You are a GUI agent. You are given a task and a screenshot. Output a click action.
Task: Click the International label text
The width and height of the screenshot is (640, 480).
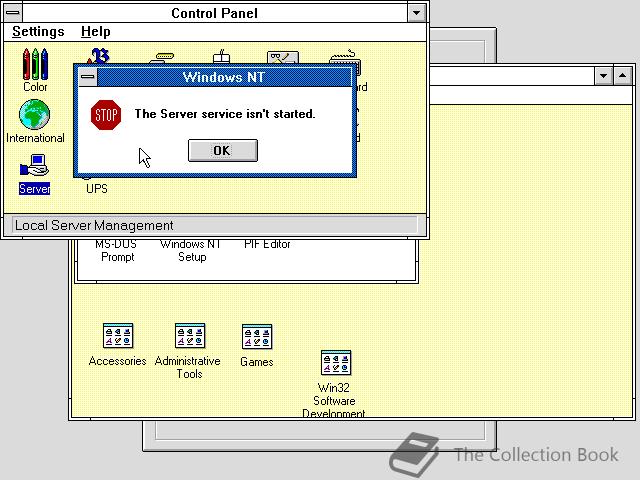point(35,138)
